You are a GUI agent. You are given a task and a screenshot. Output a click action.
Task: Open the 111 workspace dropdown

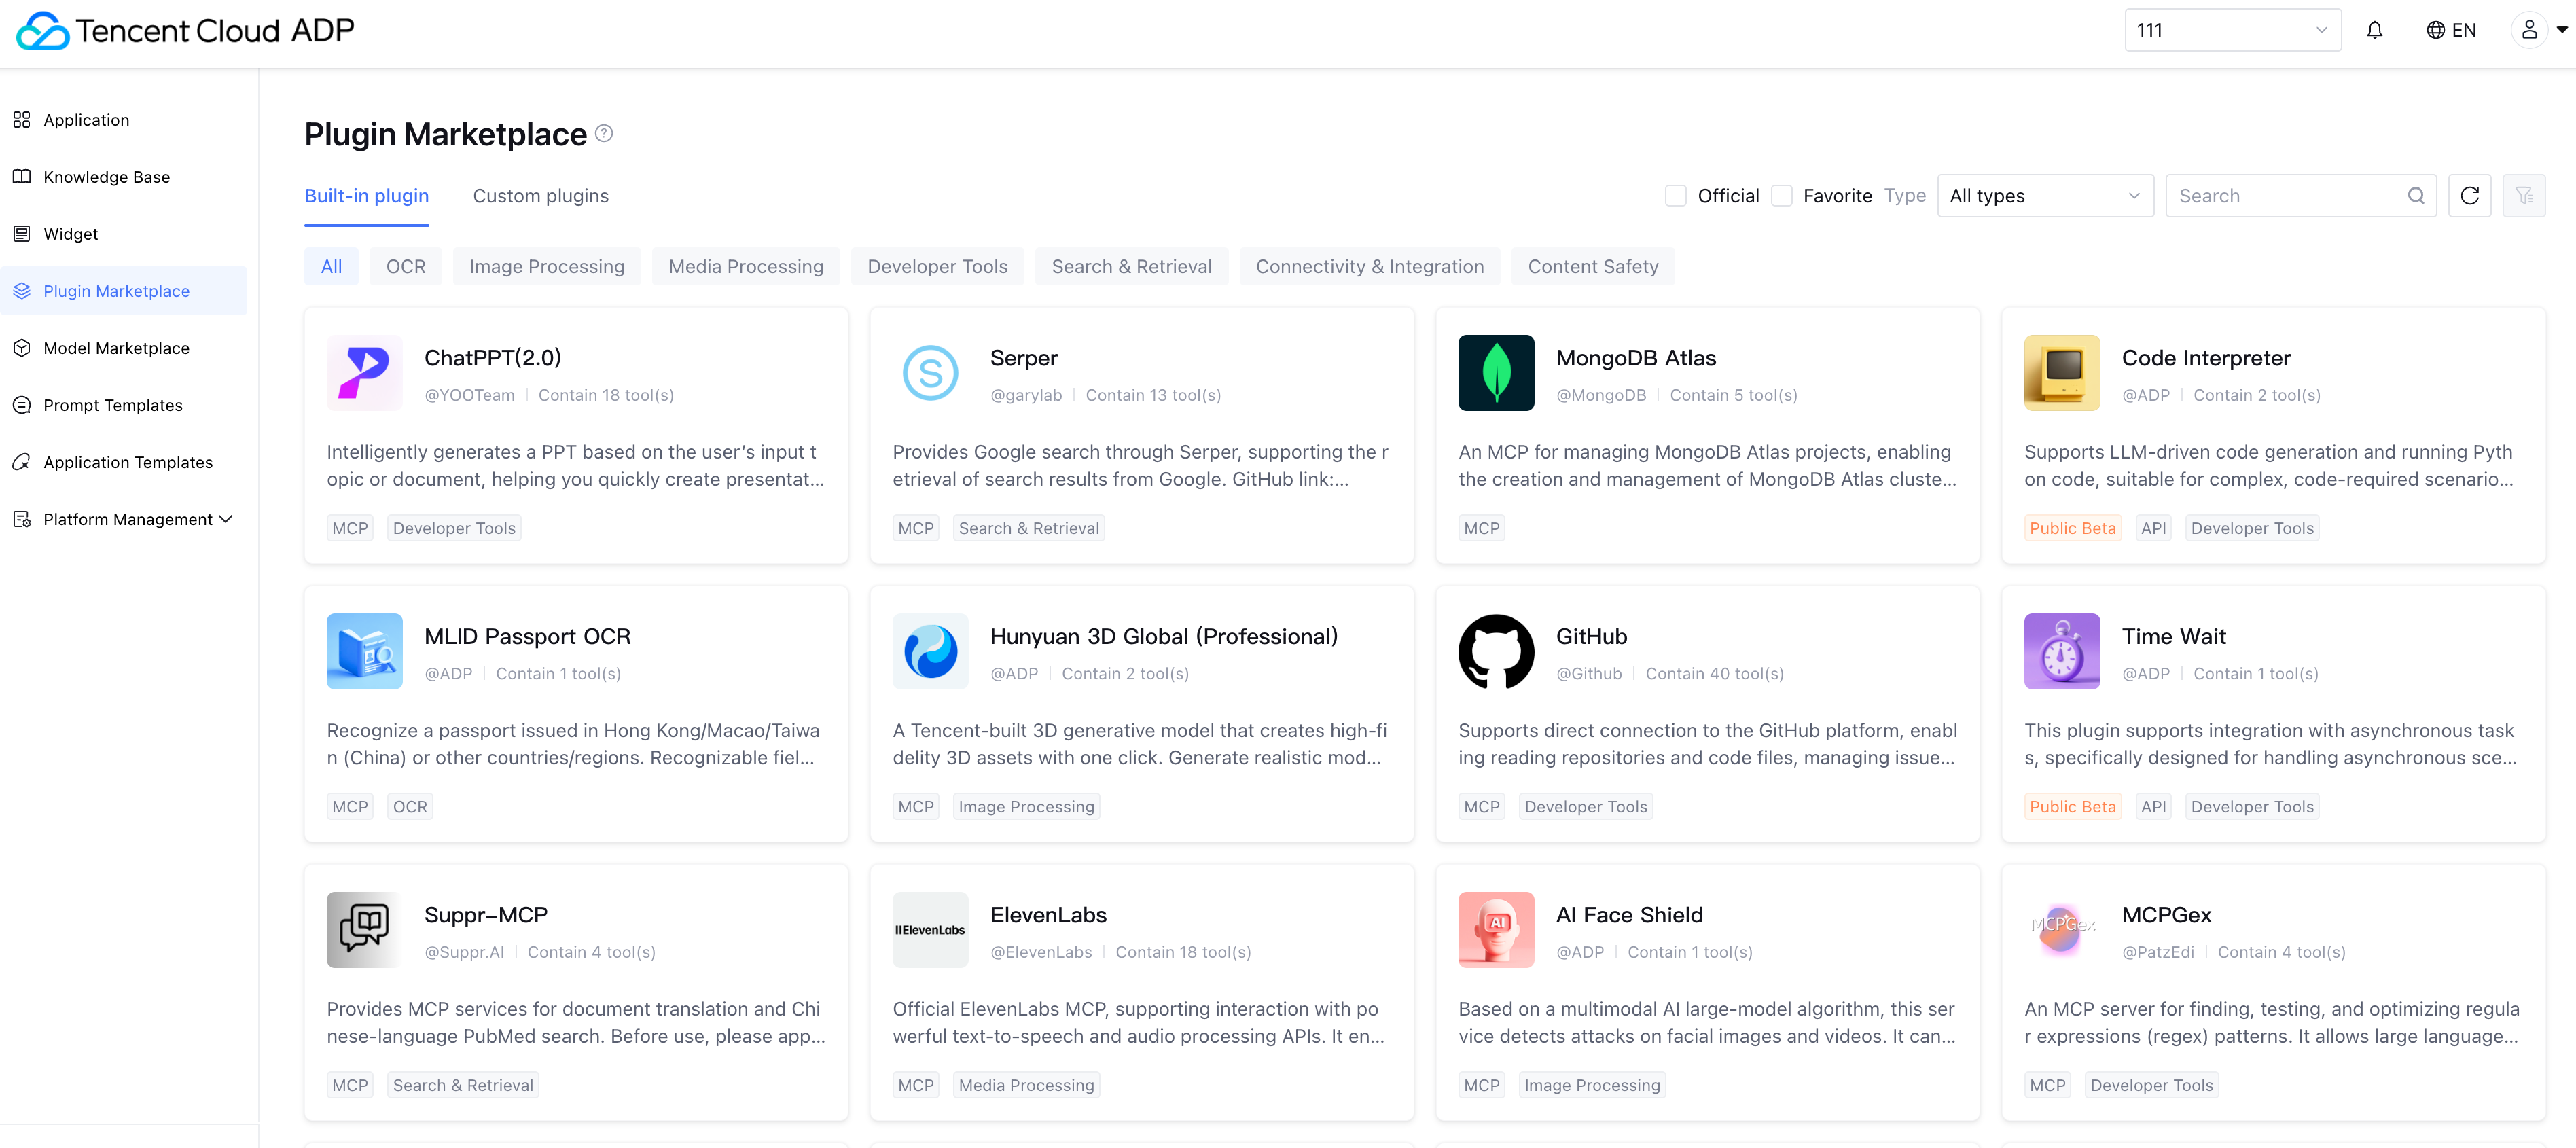[x=2232, y=30]
